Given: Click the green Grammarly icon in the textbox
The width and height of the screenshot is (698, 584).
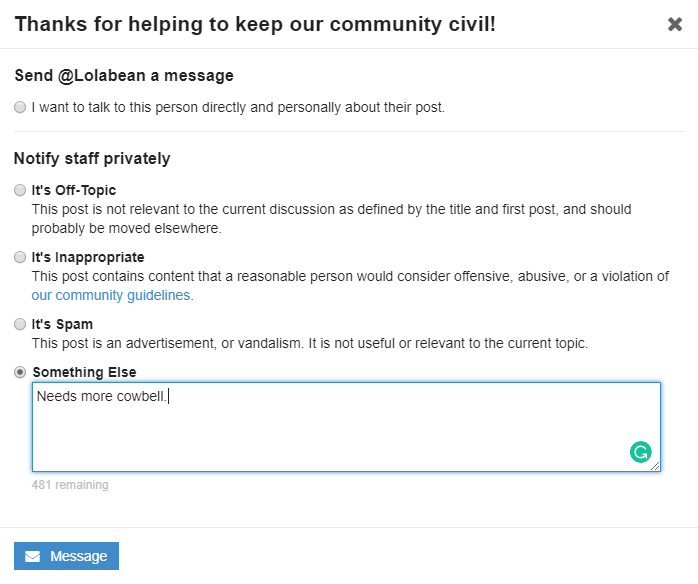Looking at the screenshot, I should pyautogui.click(x=640, y=452).
